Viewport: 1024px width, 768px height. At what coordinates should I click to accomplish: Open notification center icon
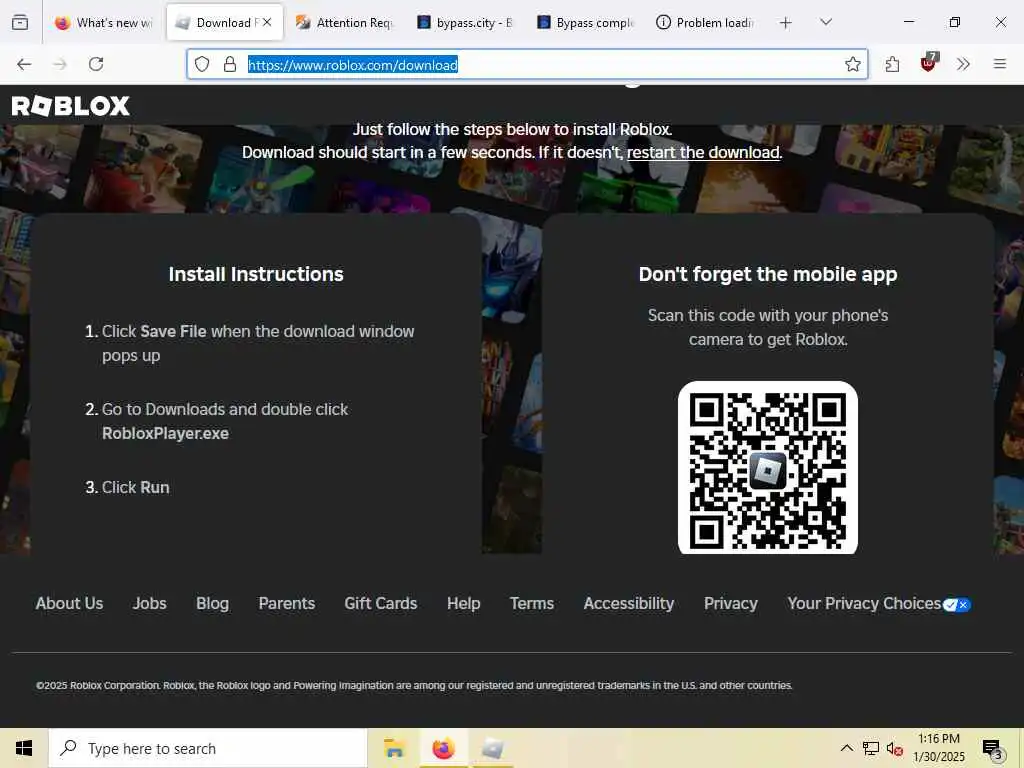992,748
